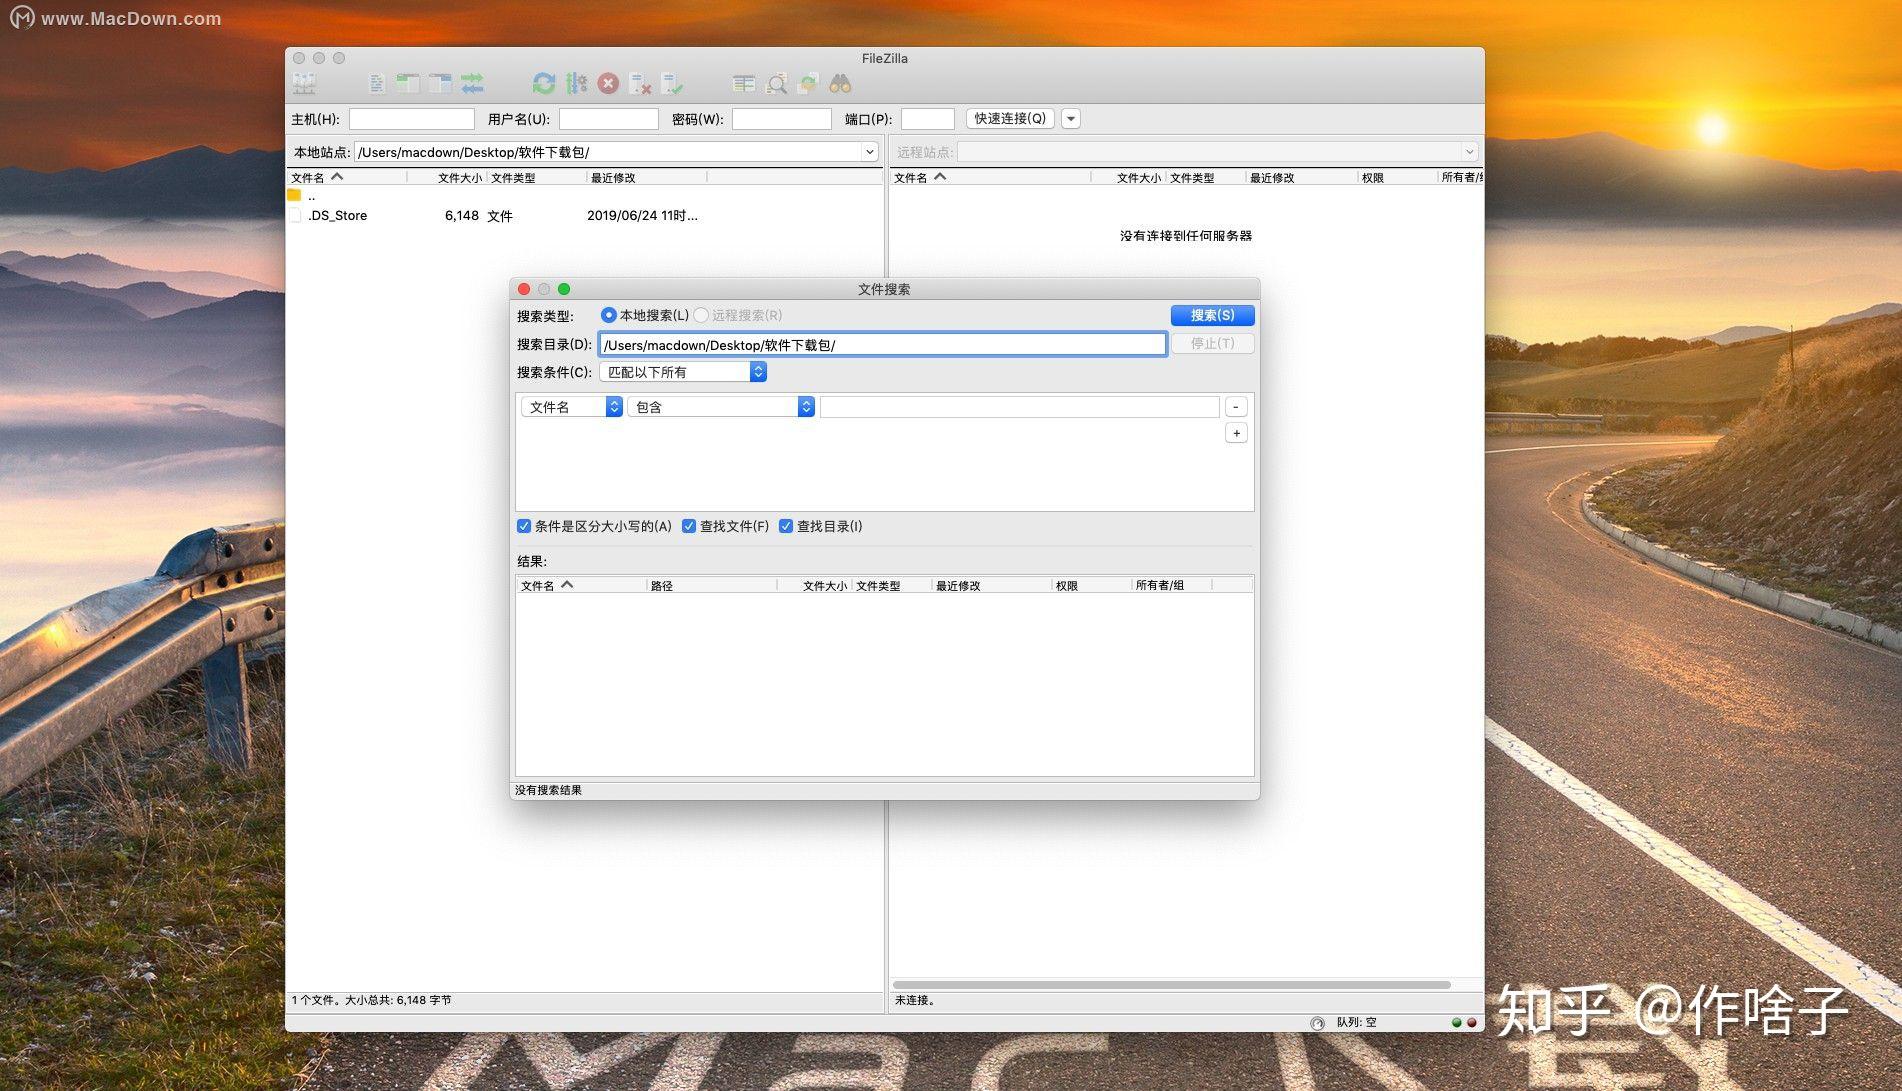Click the search directory path field

(883, 345)
